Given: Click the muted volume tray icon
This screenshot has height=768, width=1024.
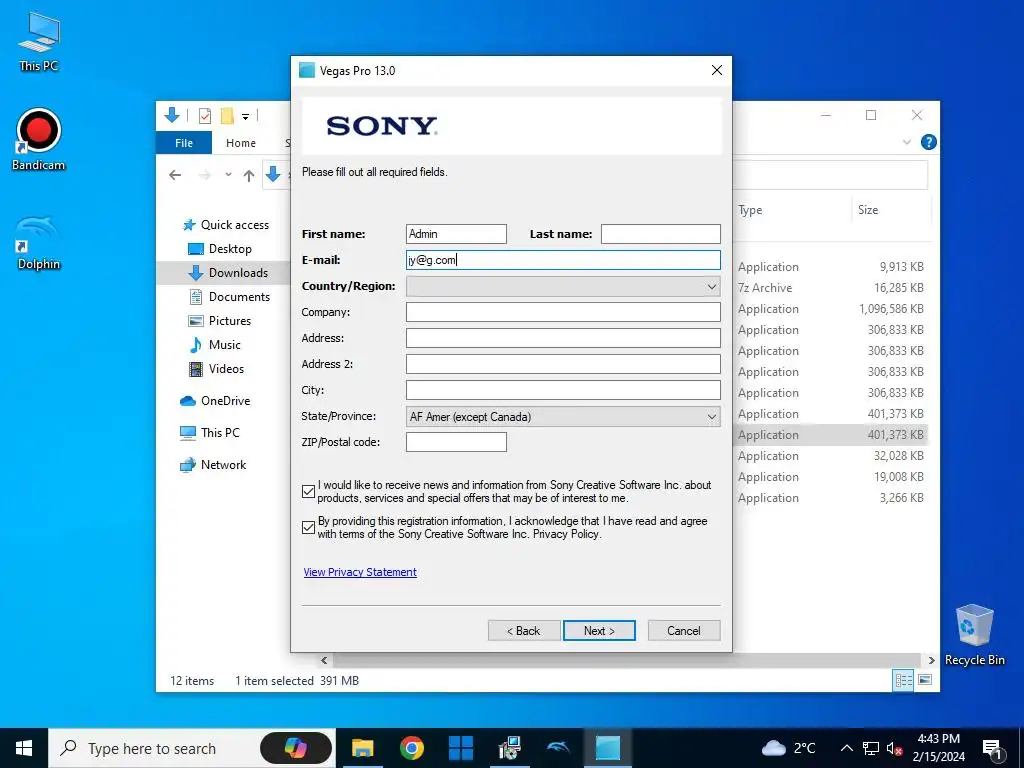Looking at the screenshot, I should click(895, 748).
